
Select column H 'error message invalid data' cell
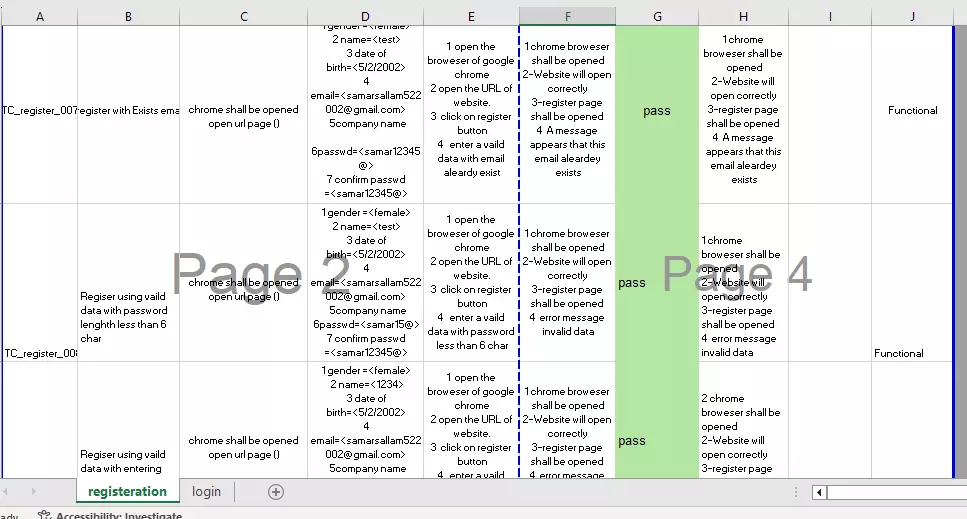743,282
